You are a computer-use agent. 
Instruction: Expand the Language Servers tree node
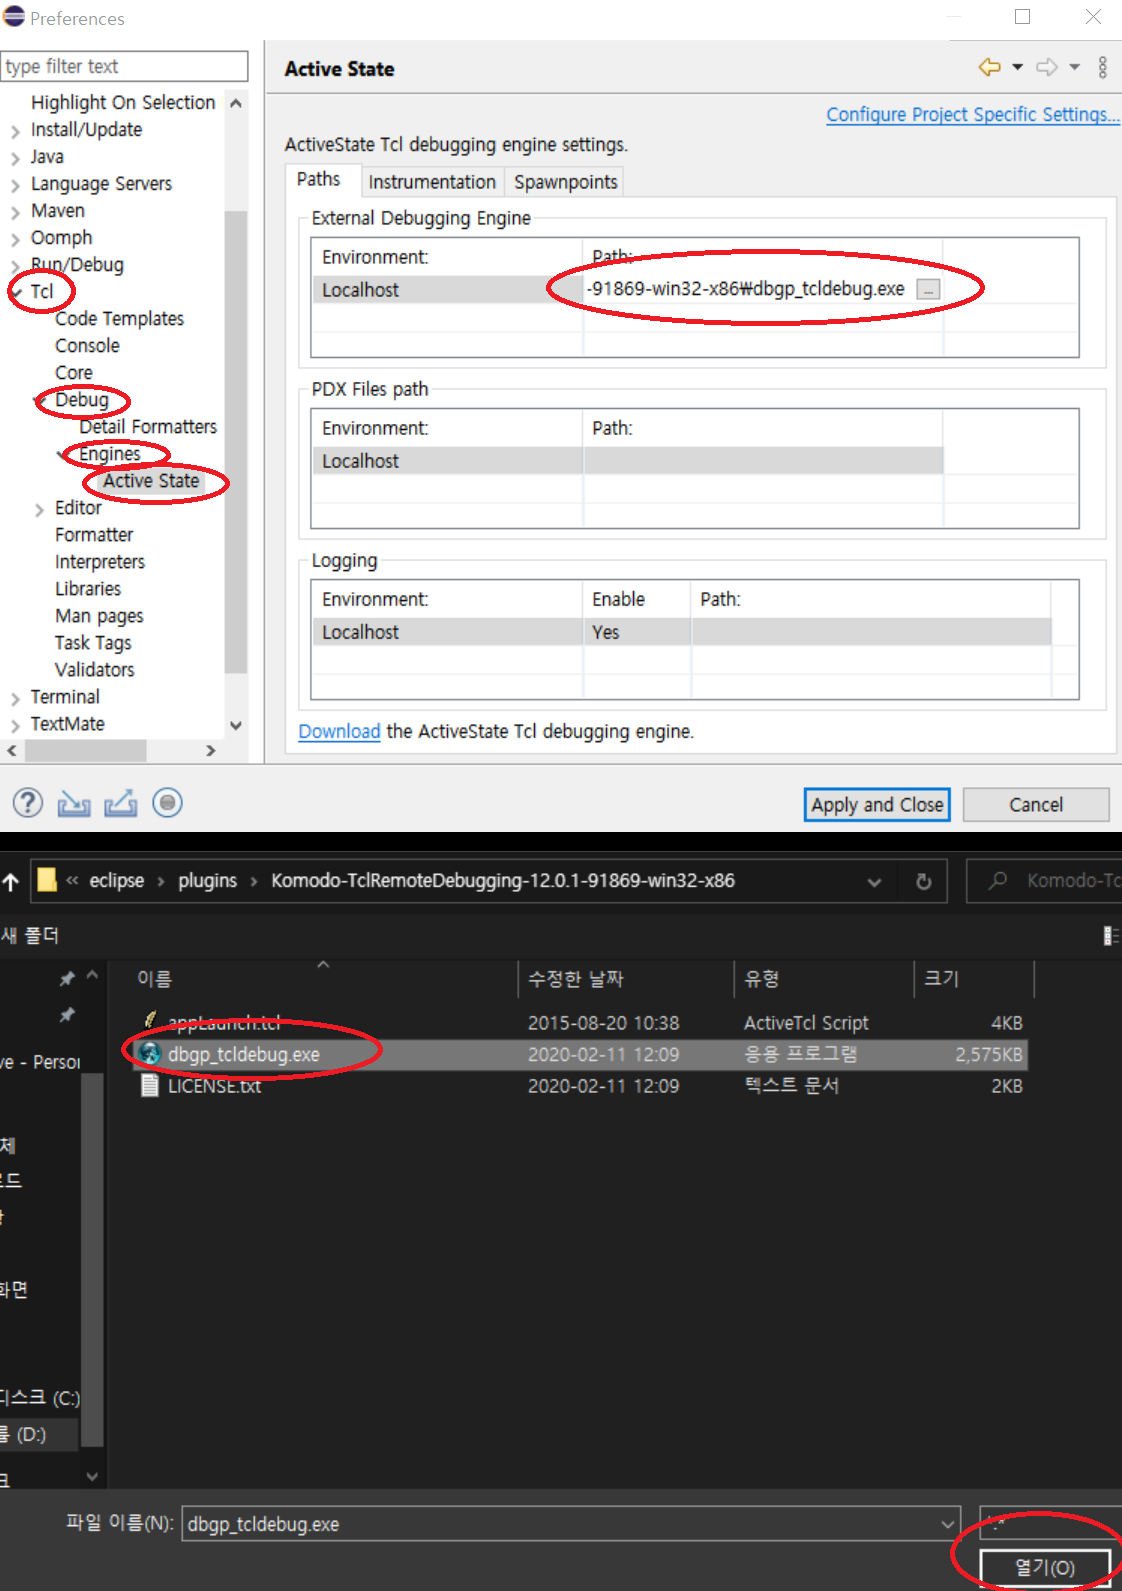(15, 185)
